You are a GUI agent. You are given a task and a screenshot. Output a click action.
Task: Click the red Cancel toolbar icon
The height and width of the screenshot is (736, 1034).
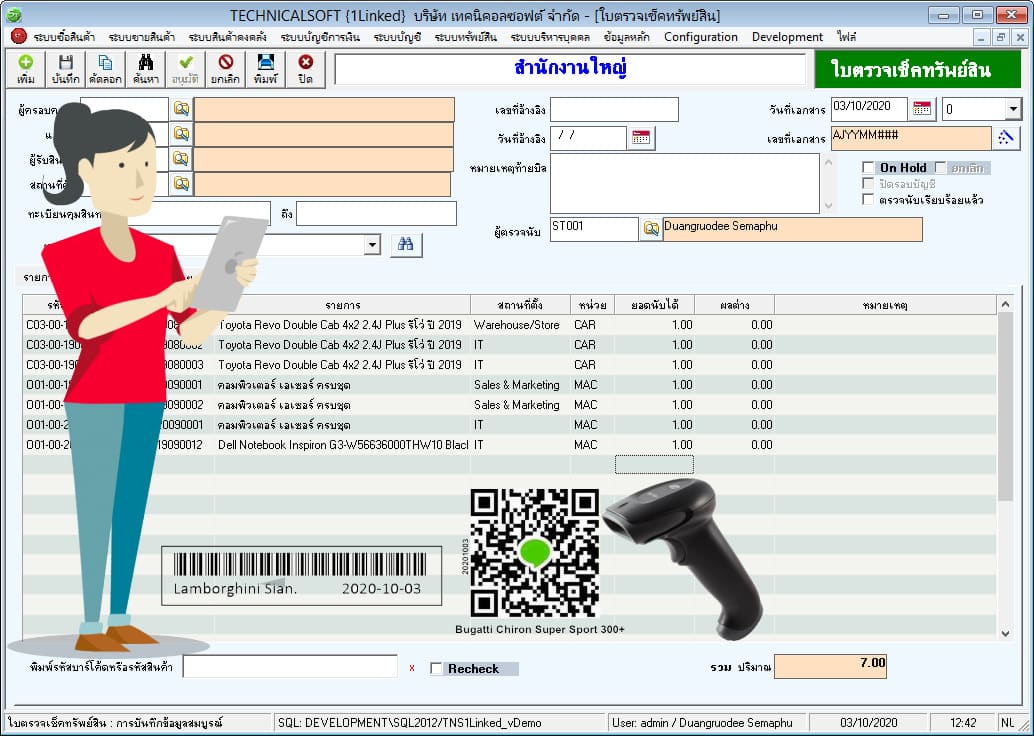pos(226,69)
